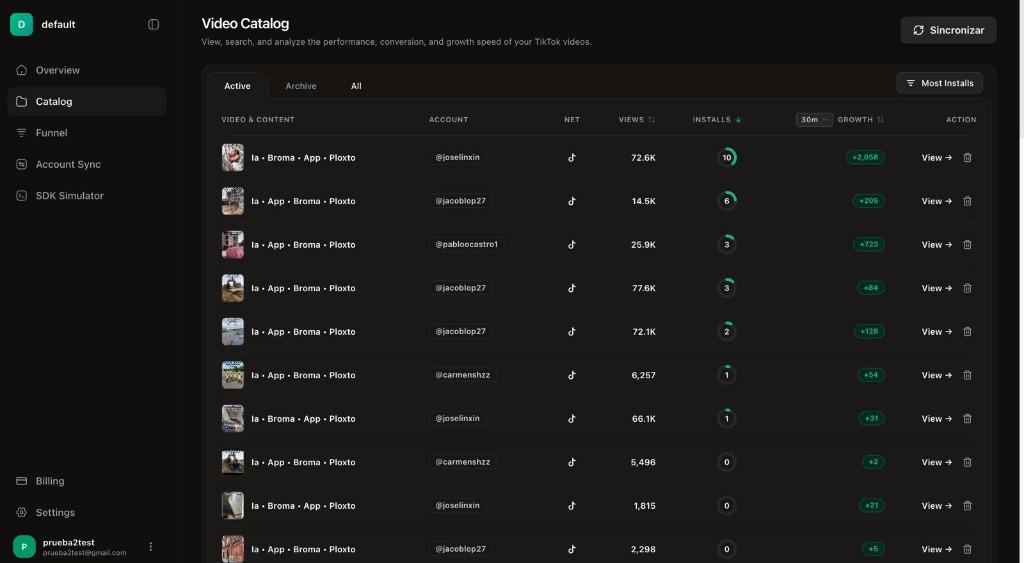The width and height of the screenshot is (1024, 563).
Task: Open the 30m growth window dropdown
Action: tap(814, 120)
